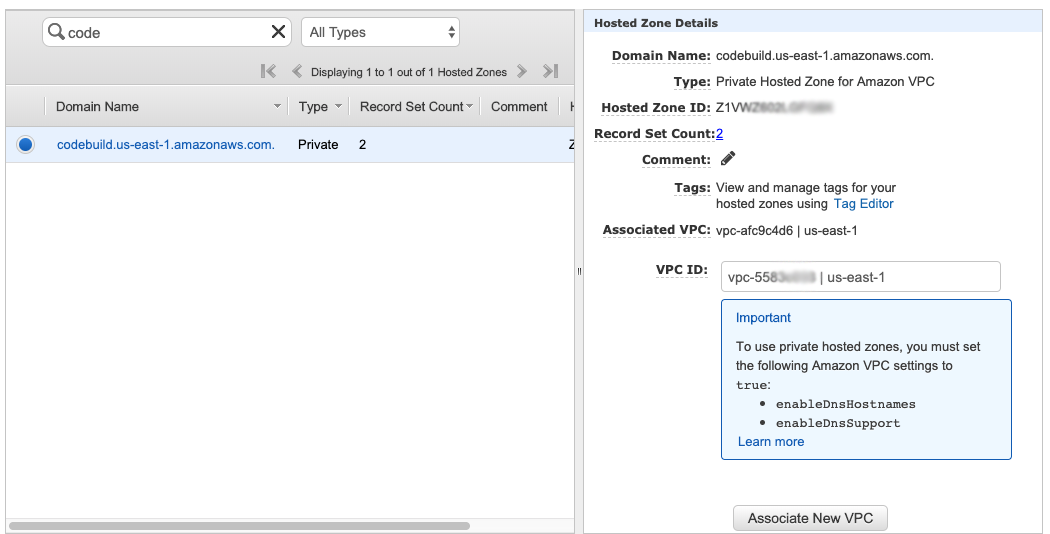Go to last page of hosted zones
This screenshot has height=534, width=1050.
click(x=550, y=71)
